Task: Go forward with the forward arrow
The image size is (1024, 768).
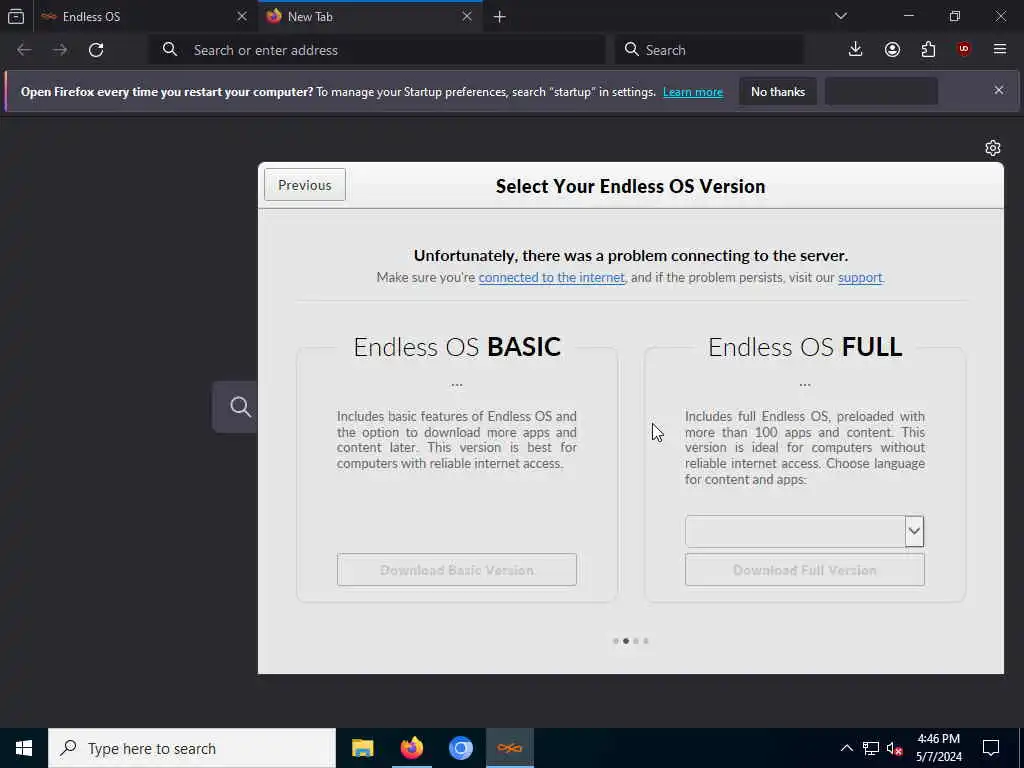Action: pos(60,50)
